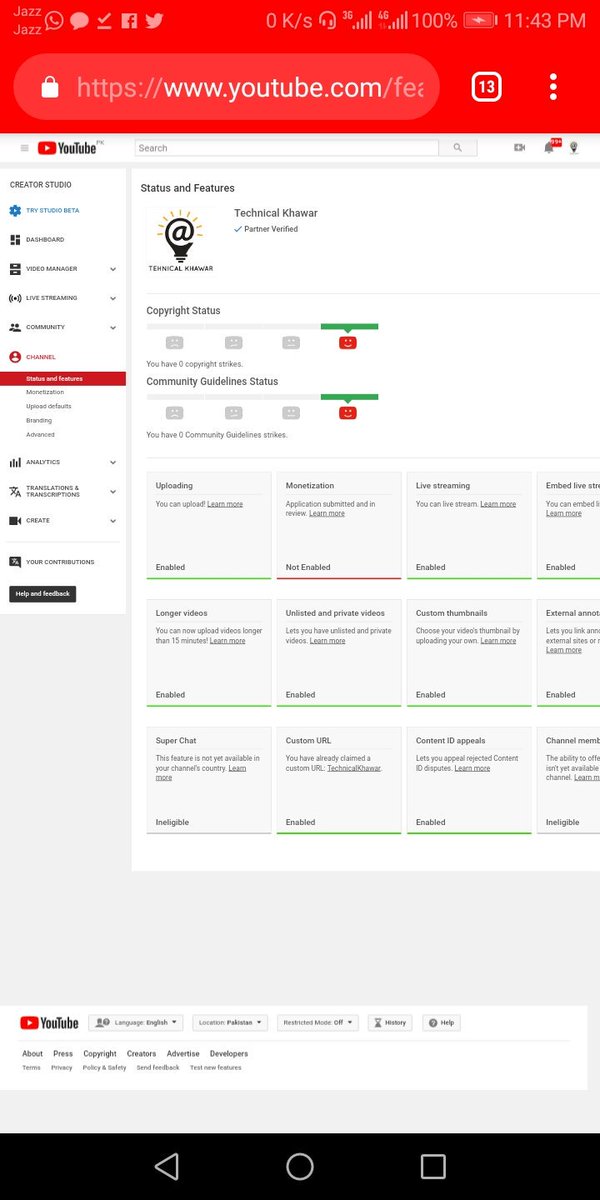Click the Advertise footer link
The height and width of the screenshot is (1200, 600).
pyautogui.click(x=183, y=1054)
